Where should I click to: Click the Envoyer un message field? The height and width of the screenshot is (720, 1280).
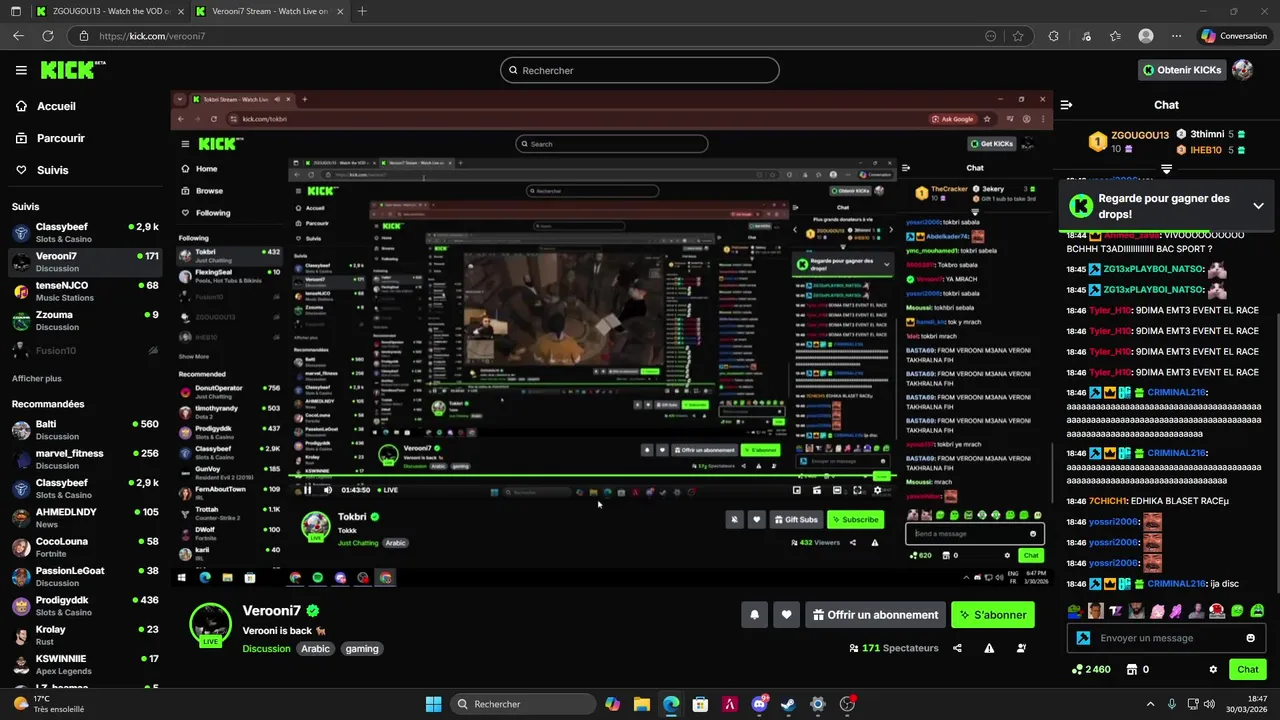(x=1166, y=638)
